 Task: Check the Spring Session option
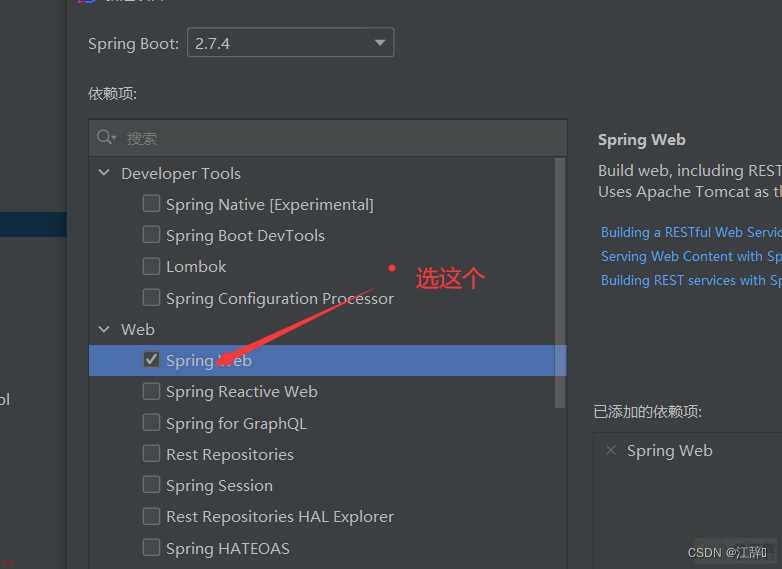[151, 484]
